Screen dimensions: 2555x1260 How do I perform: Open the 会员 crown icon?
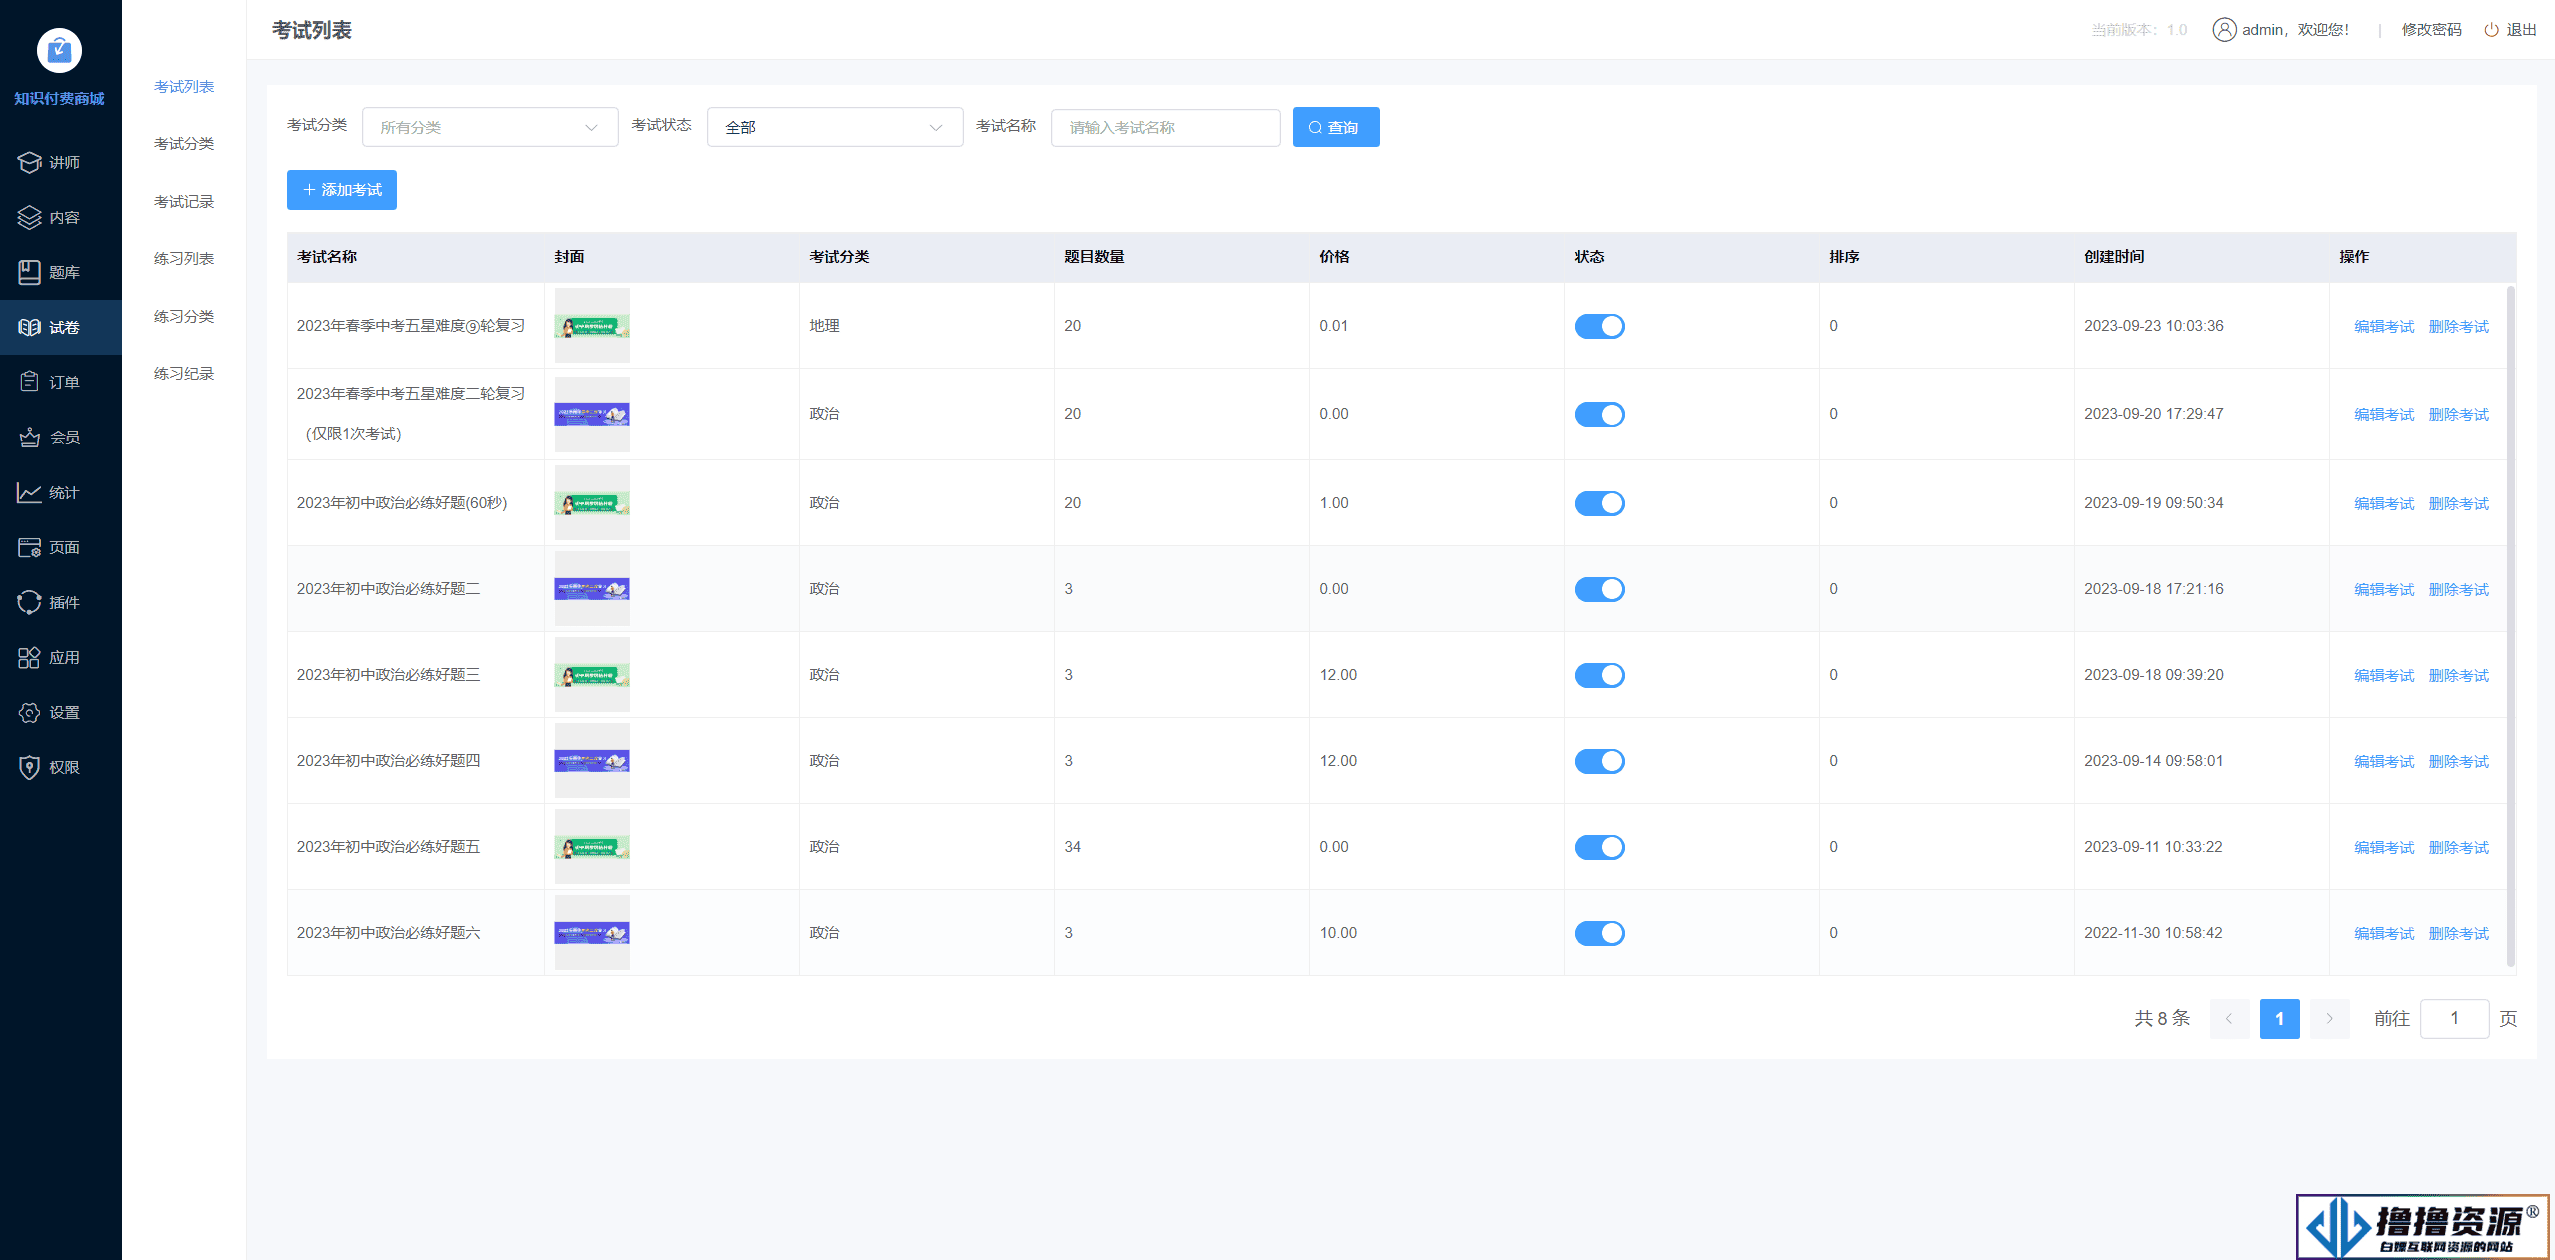(30, 437)
